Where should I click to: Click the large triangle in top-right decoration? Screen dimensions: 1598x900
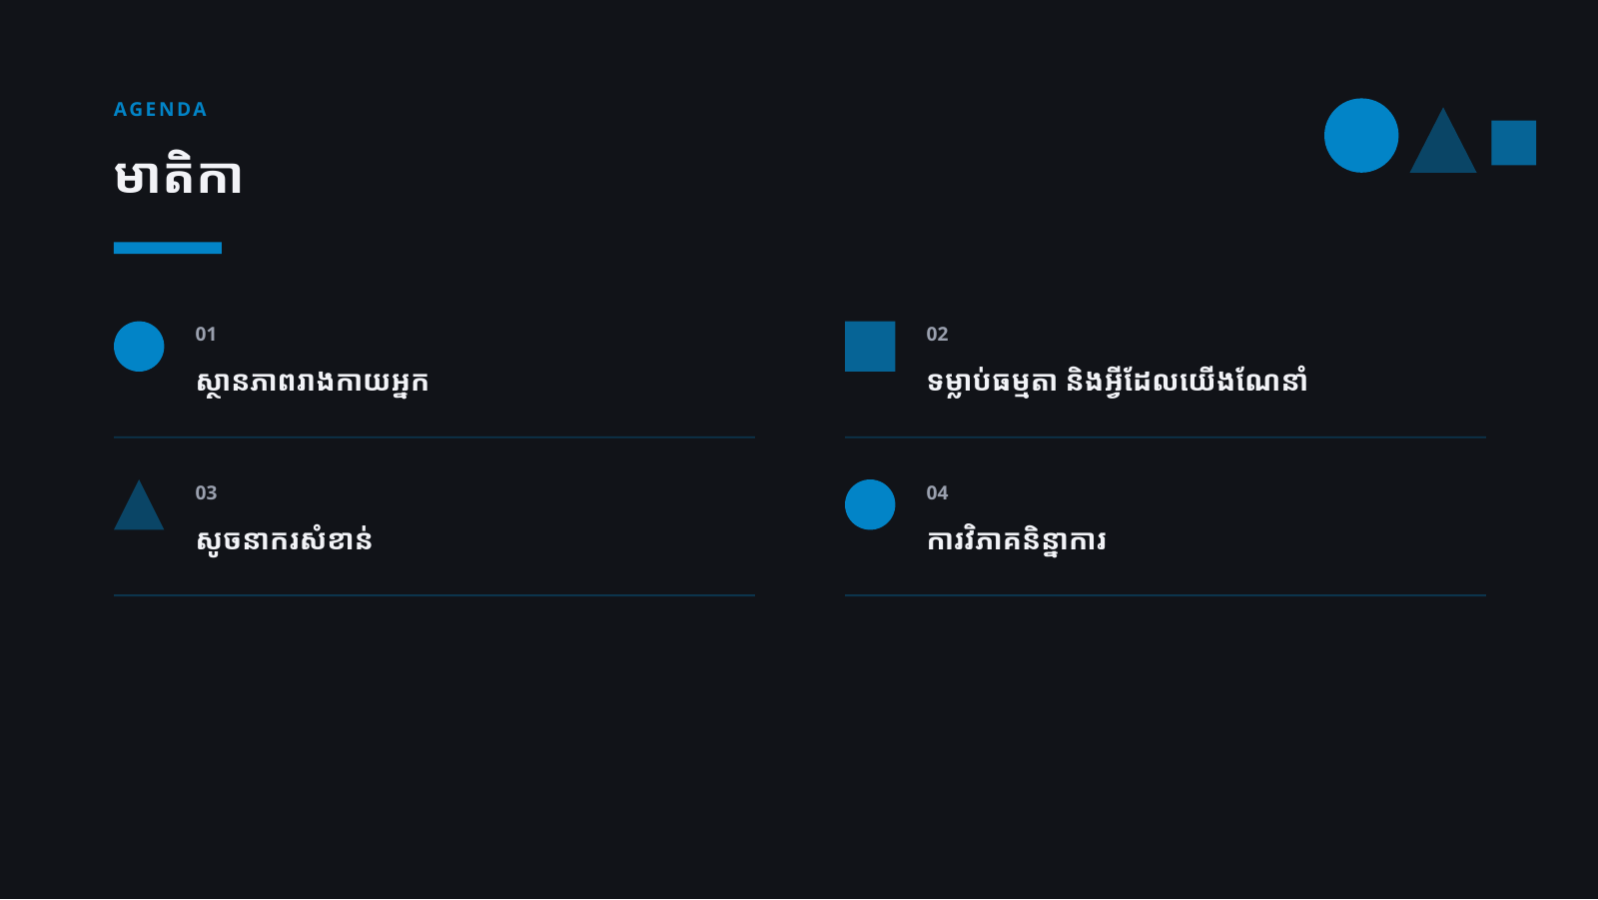1443,141
